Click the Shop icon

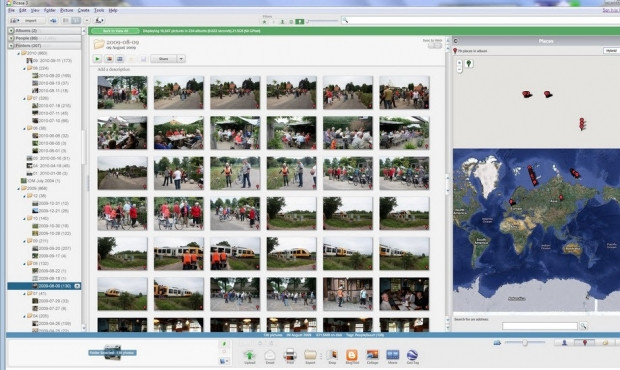(332, 357)
